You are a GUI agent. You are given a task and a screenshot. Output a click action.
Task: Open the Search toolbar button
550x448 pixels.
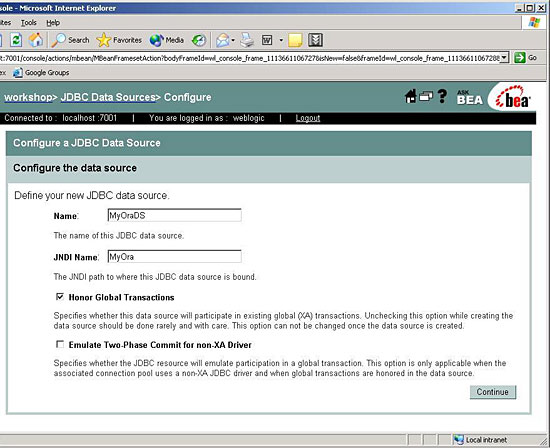pos(71,40)
